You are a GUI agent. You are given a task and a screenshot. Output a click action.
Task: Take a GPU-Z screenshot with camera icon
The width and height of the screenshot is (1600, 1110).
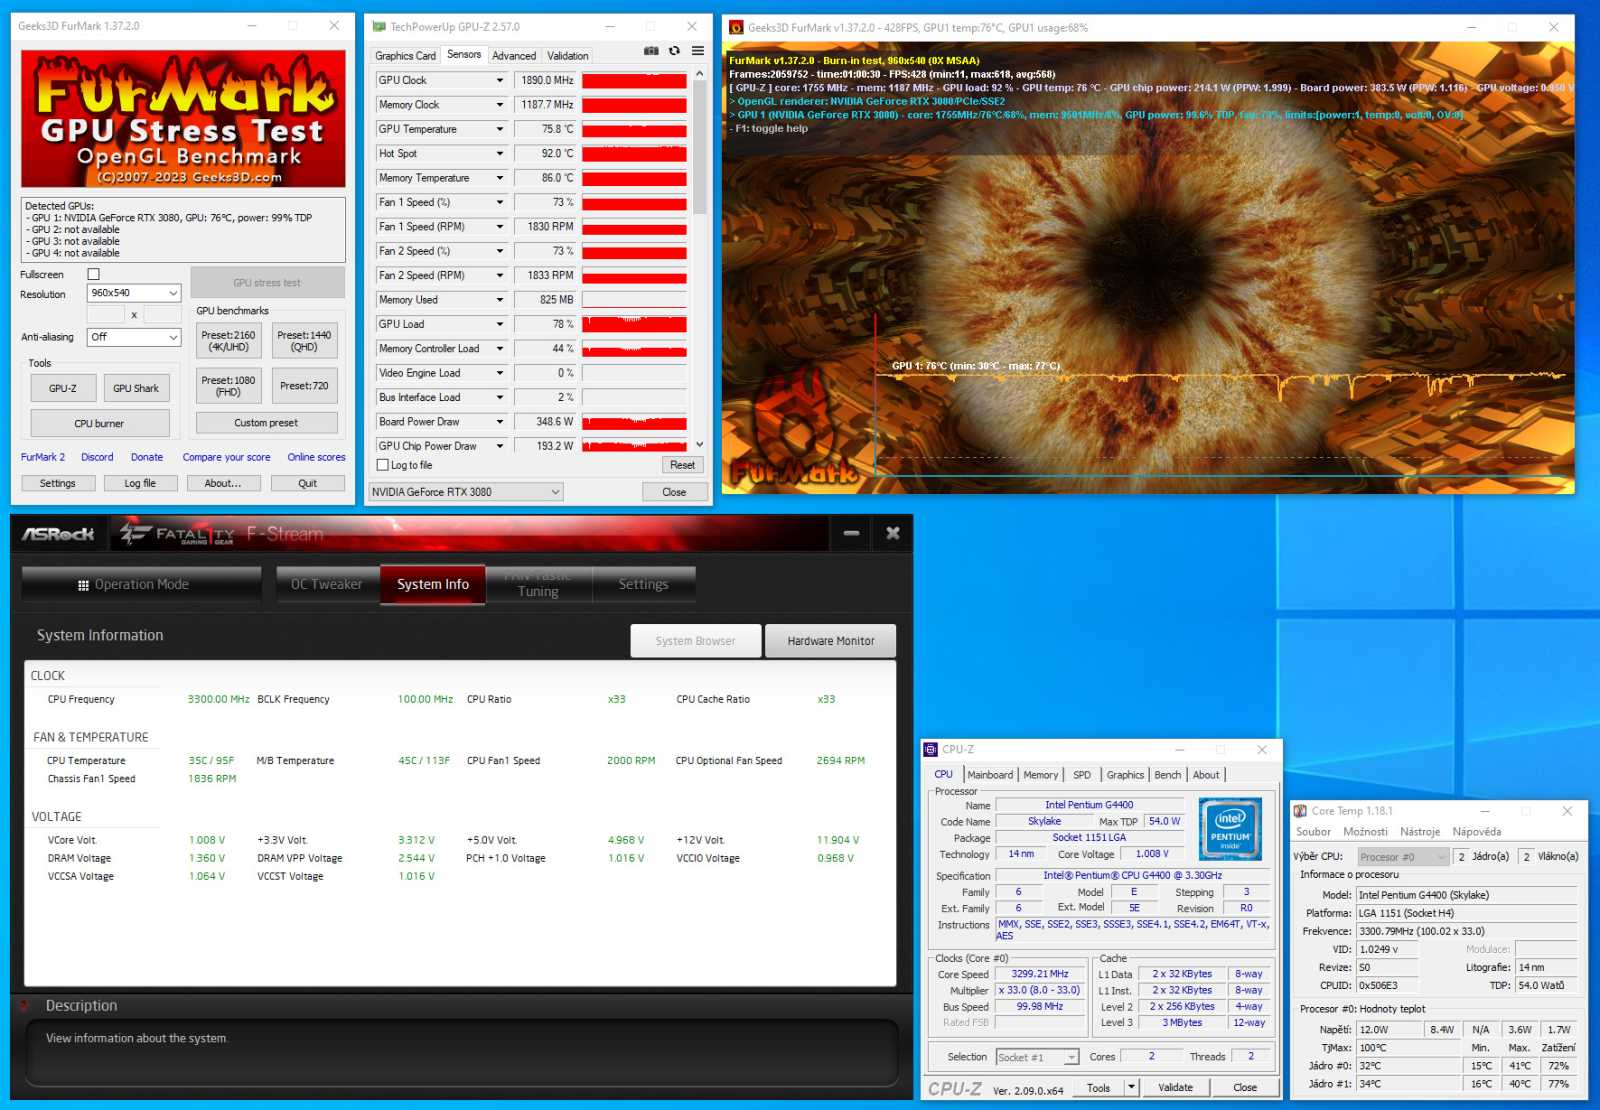(651, 51)
